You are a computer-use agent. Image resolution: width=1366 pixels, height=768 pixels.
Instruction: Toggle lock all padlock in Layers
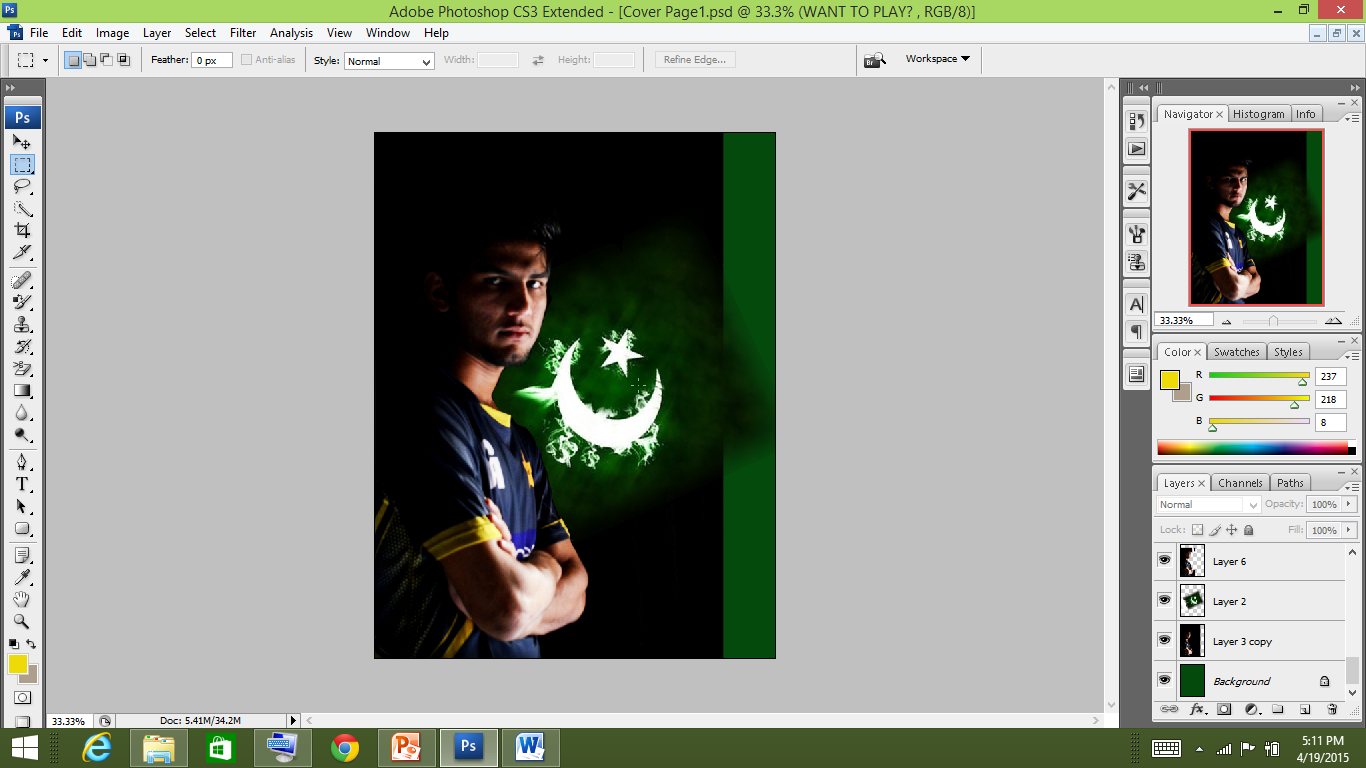click(1248, 530)
